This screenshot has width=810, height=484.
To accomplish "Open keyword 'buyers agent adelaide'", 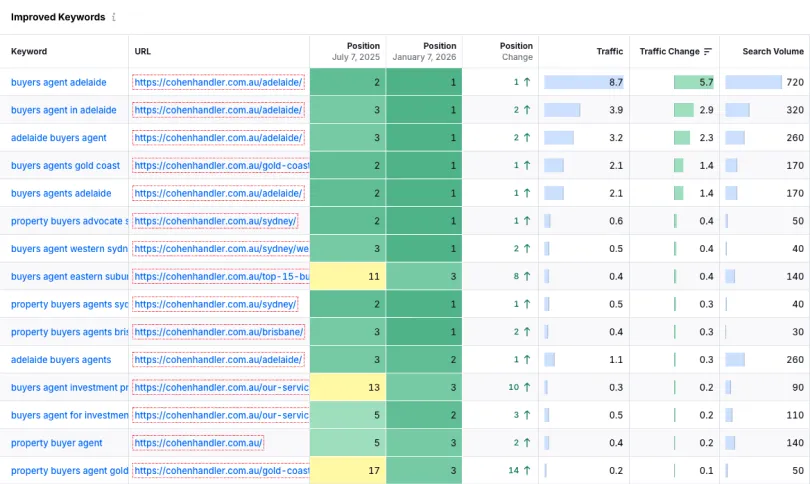I will click(x=58, y=82).
